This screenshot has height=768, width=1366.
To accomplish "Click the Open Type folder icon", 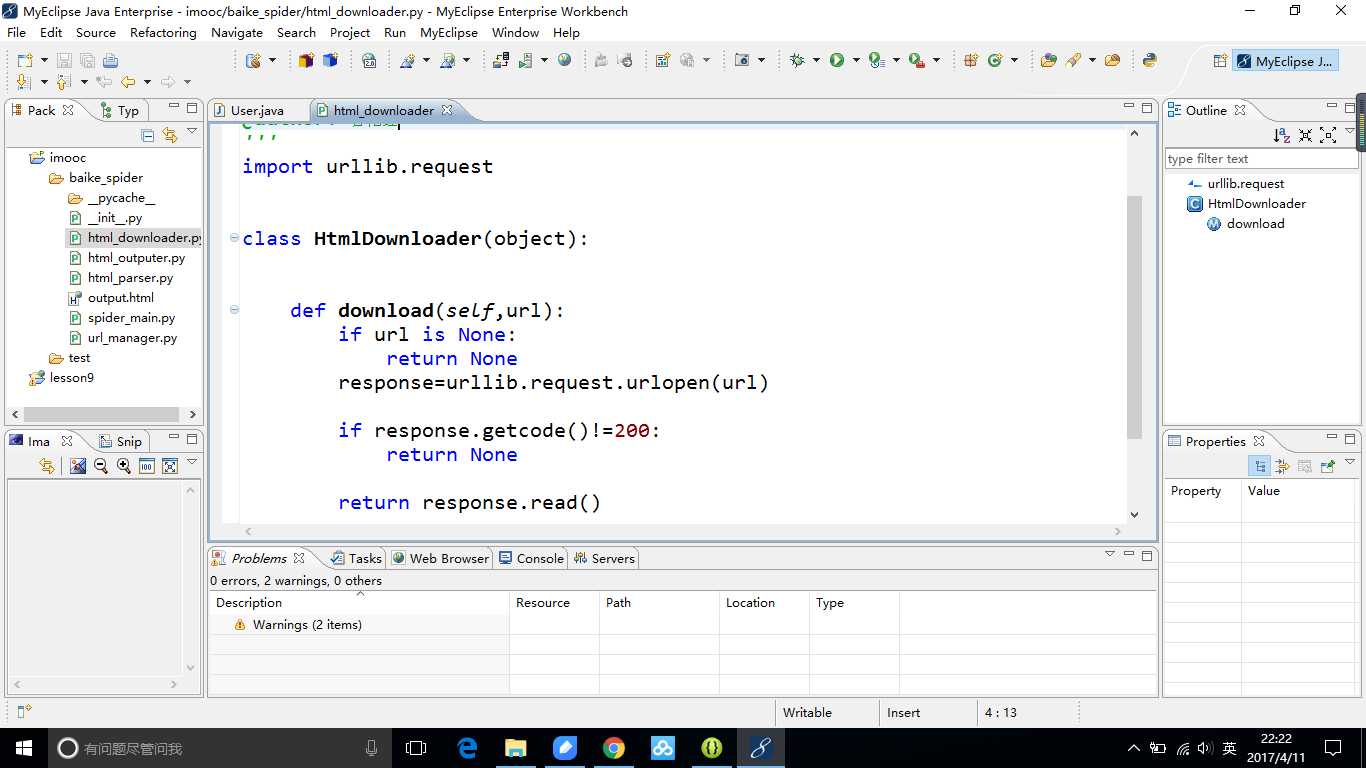I will click(1049, 61).
